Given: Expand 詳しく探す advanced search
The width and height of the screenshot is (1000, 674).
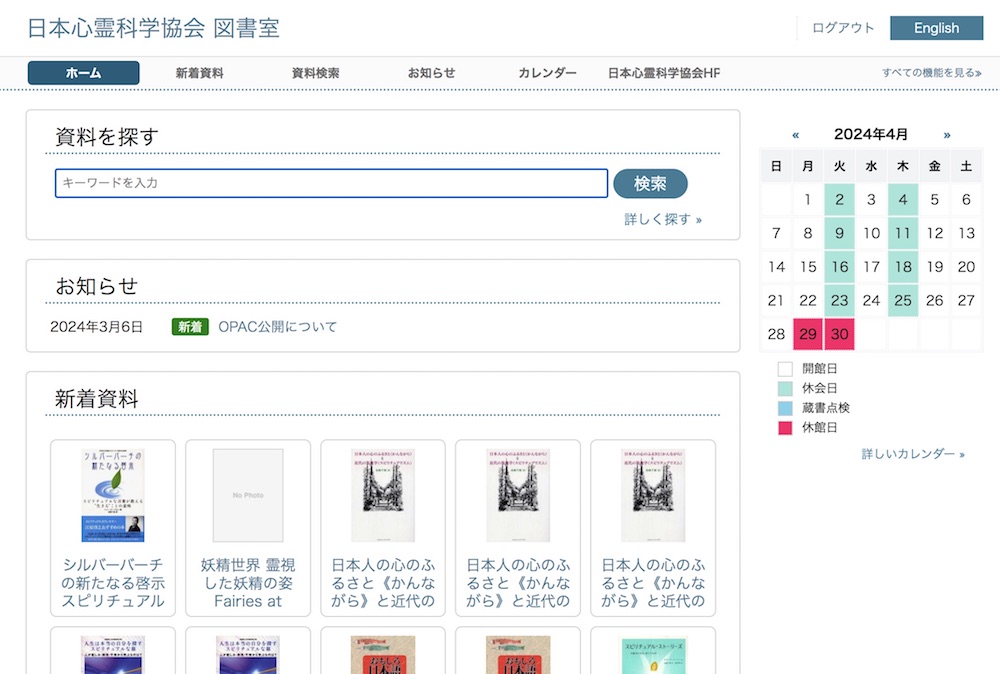Looking at the screenshot, I should point(662,219).
